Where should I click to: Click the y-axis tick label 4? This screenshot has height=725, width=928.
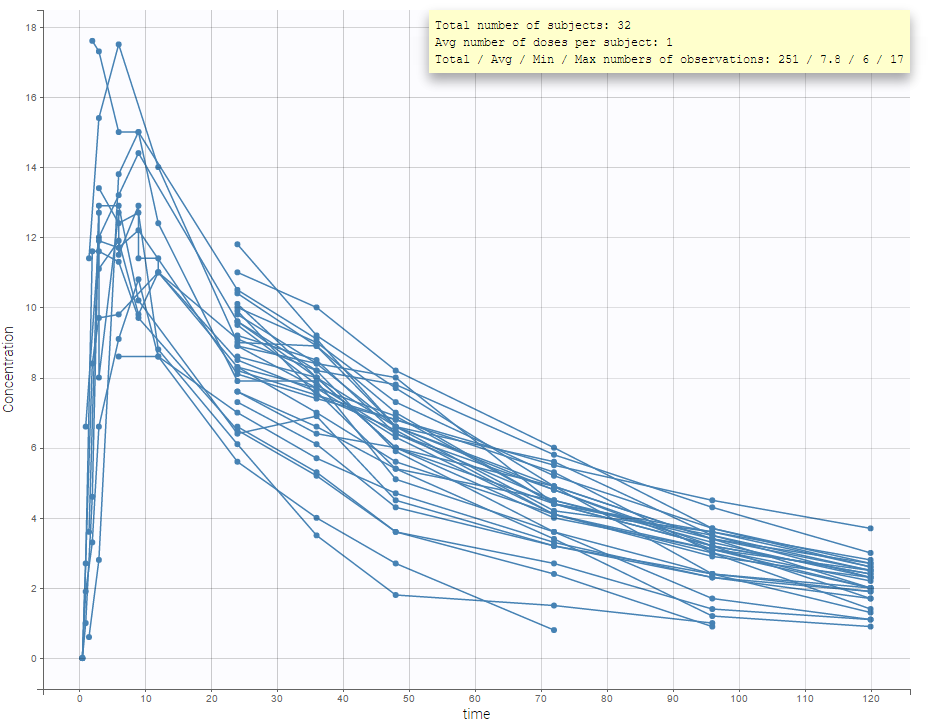[34, 518]
